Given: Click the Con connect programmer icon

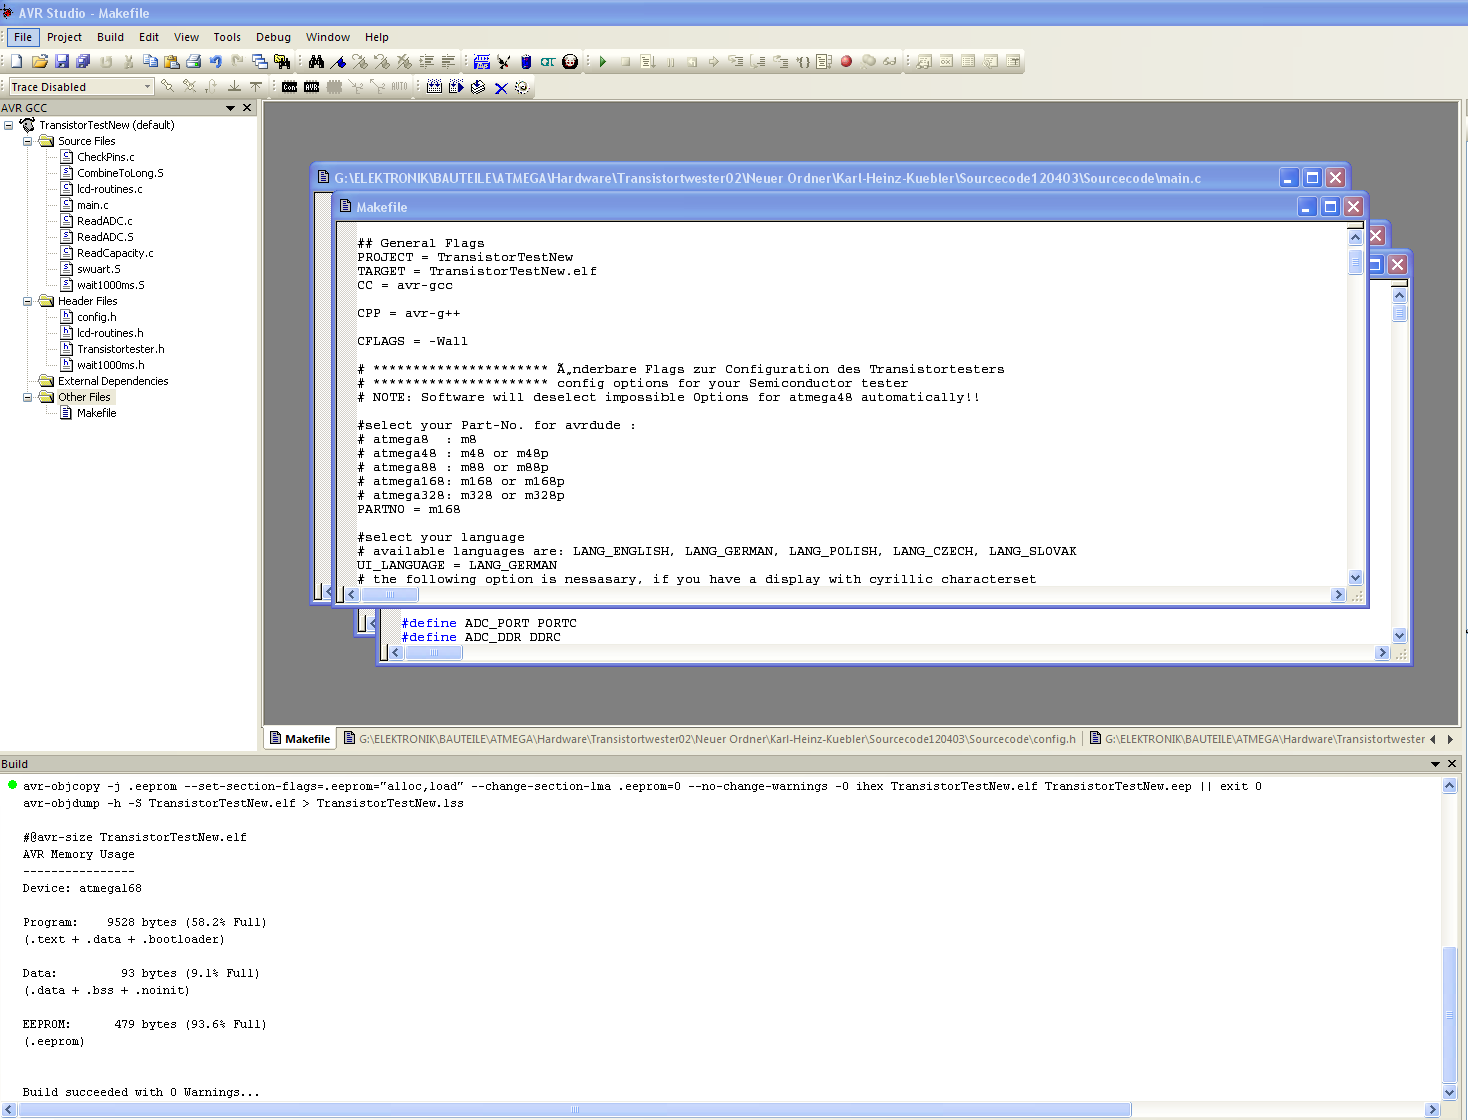Looking at the screenshot, I should pos(290,87).
